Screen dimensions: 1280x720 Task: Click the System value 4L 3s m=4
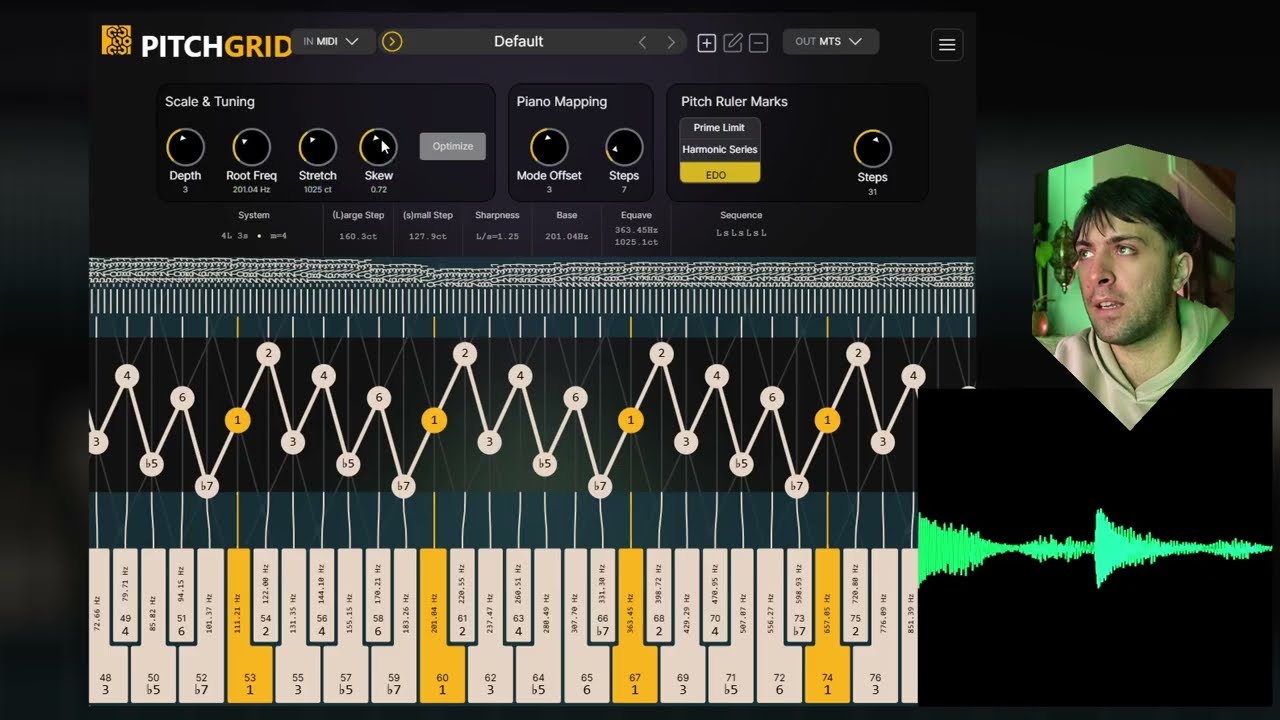(254, 236)
